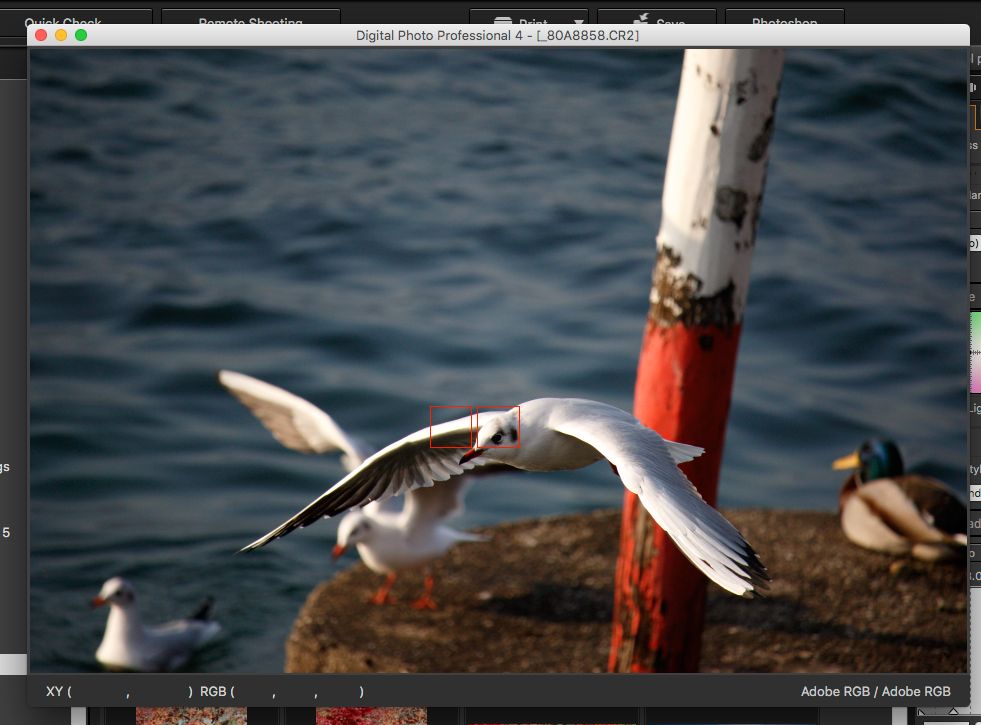Send the image with Photoshop button
Image resolution: width=981 pixels, height=725 pixels.
pos(784,20)
